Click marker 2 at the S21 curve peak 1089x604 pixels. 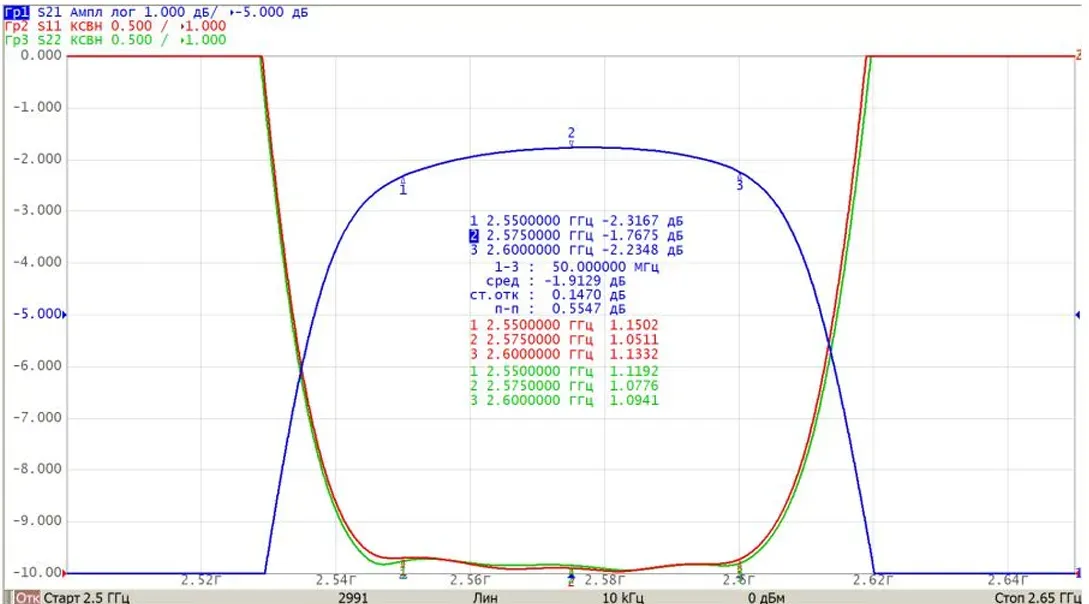tap(571, 135)
